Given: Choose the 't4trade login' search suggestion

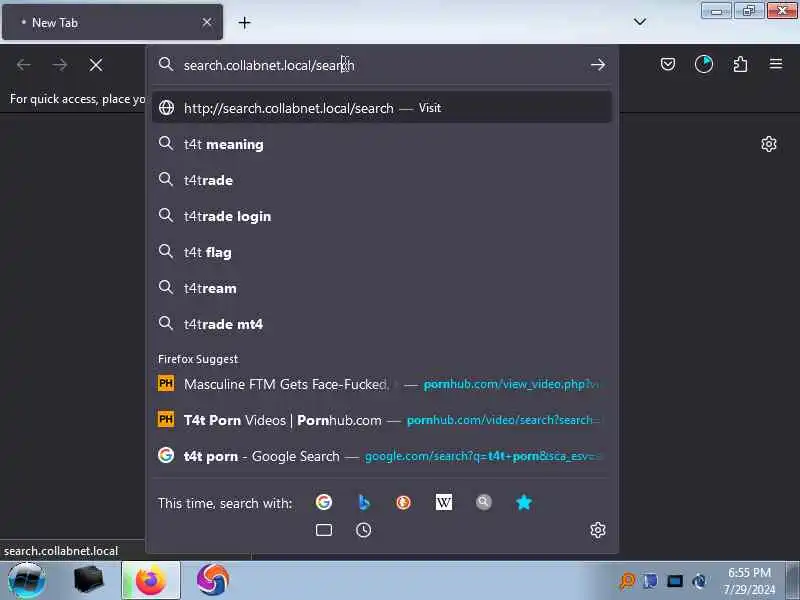Looking at the screenshot, I should [382, 216].
